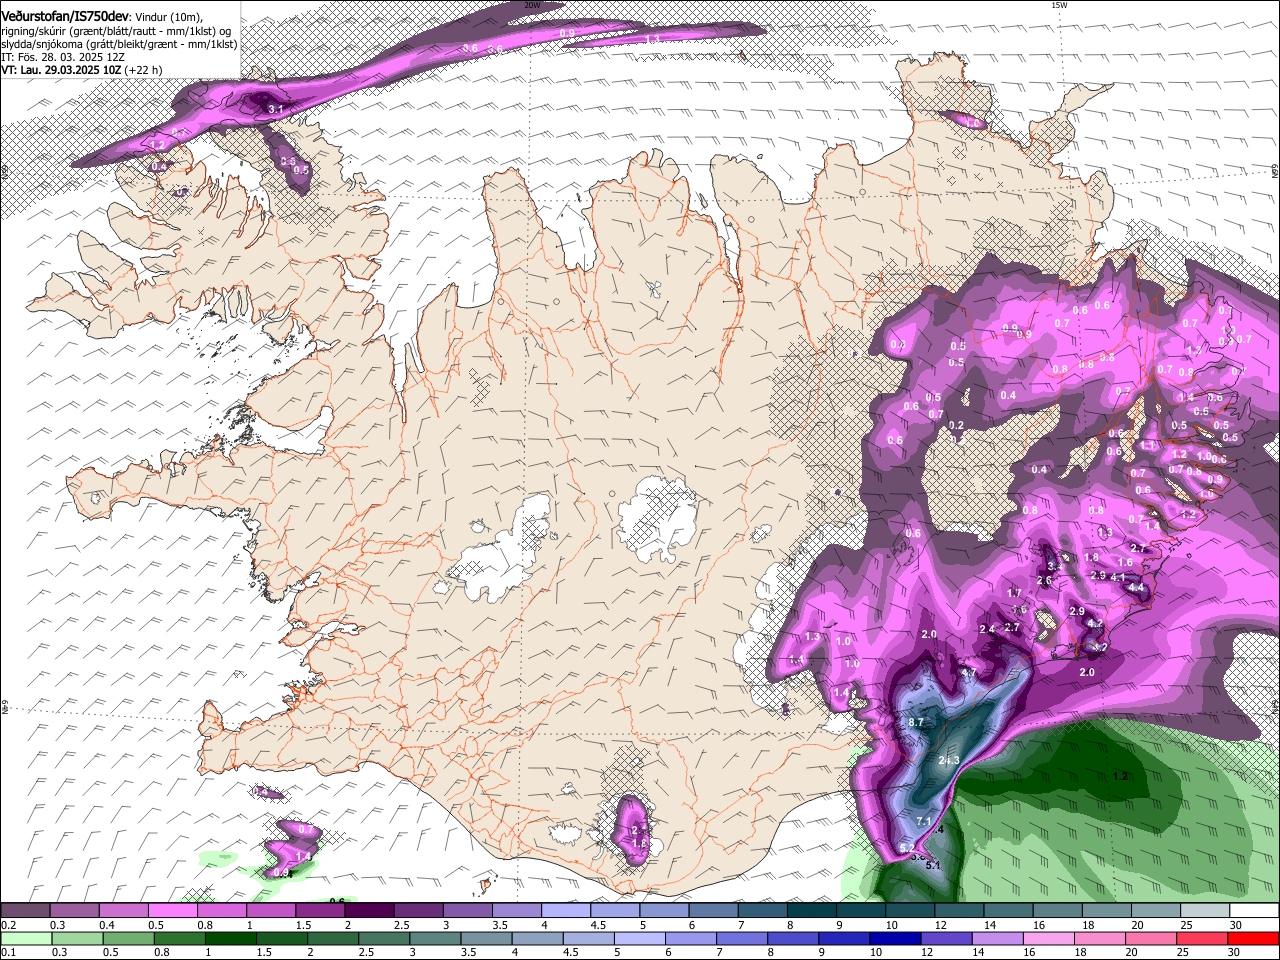Click the 3.1 value in the Westfjords snow band

(x=276, y=108)
